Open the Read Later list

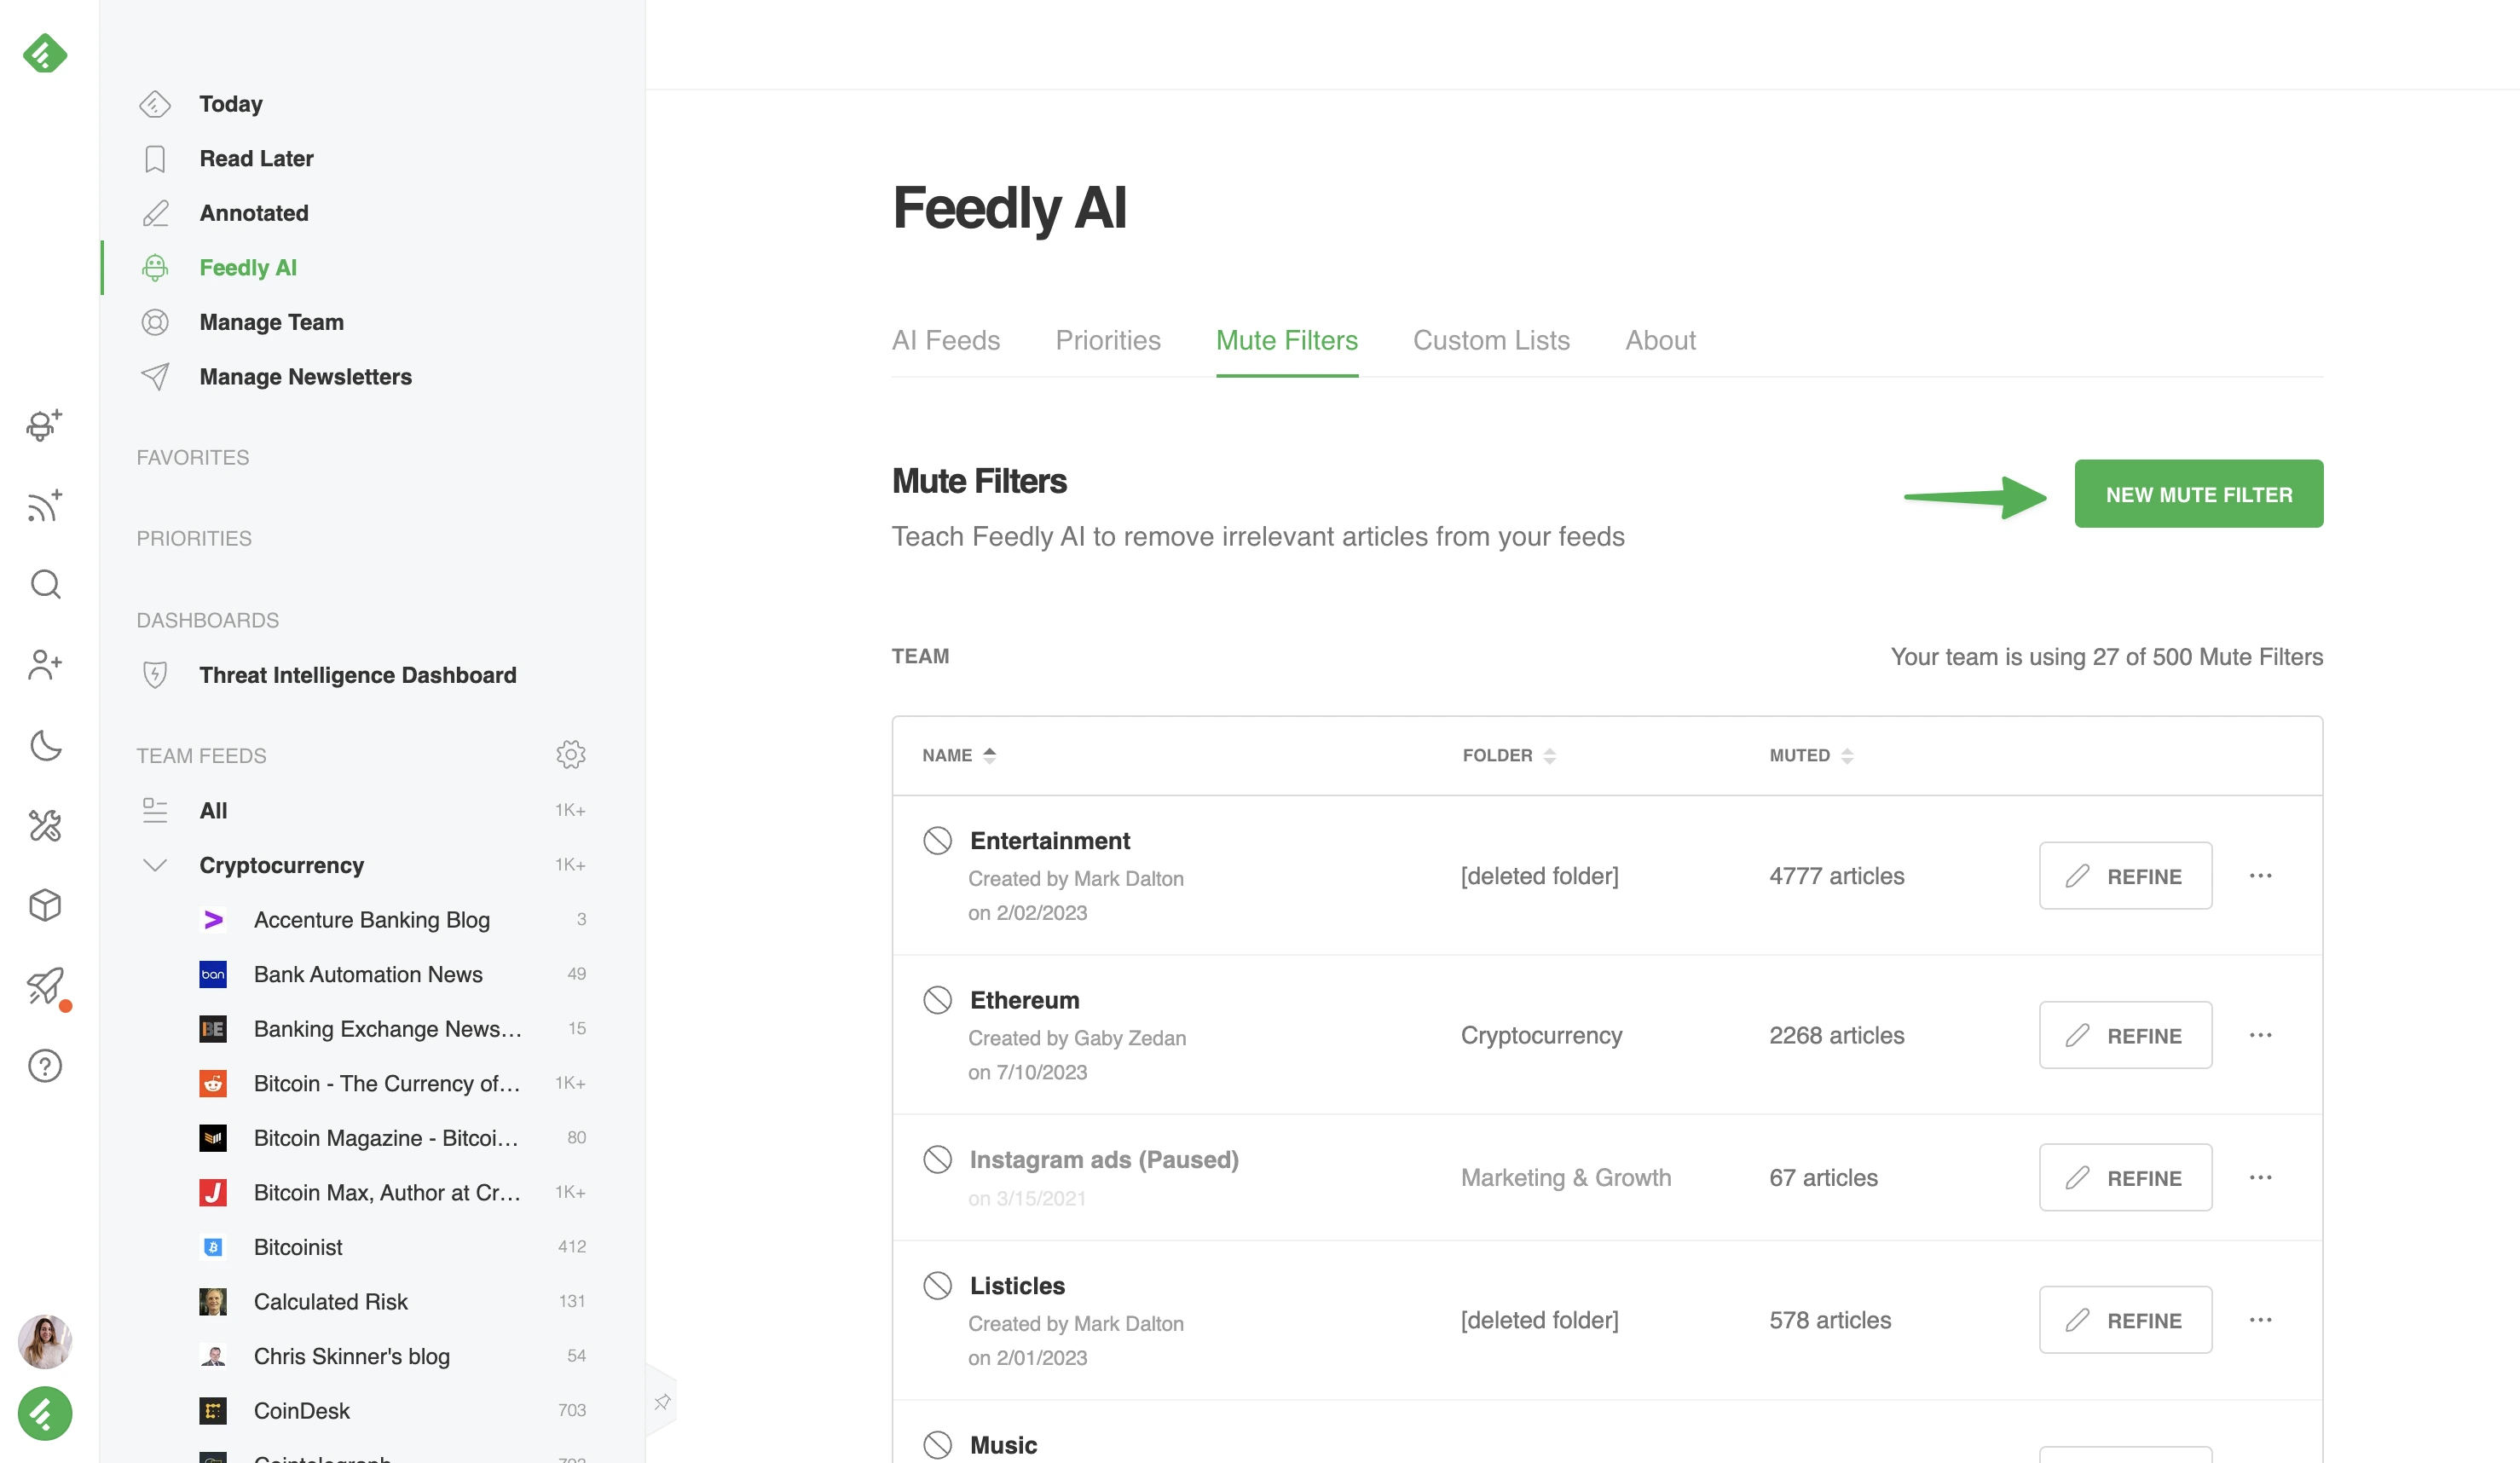[256, 158]
